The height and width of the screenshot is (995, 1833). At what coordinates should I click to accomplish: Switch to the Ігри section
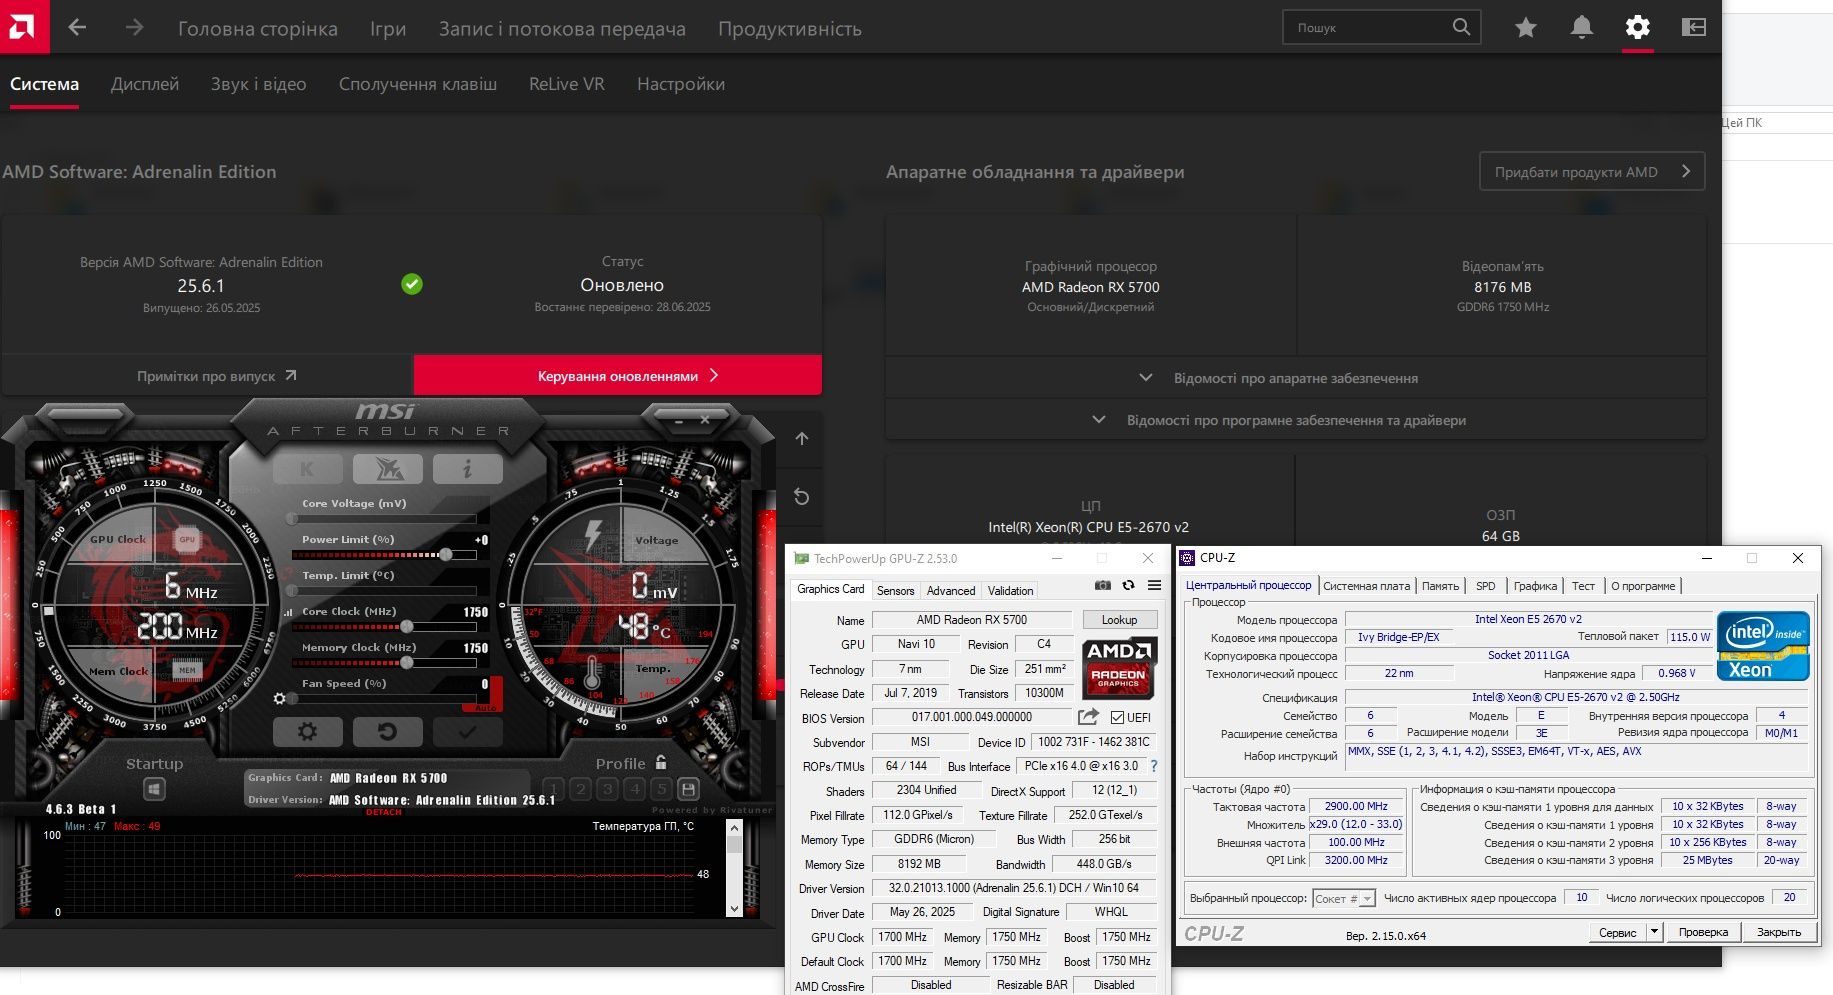[388, 28]
